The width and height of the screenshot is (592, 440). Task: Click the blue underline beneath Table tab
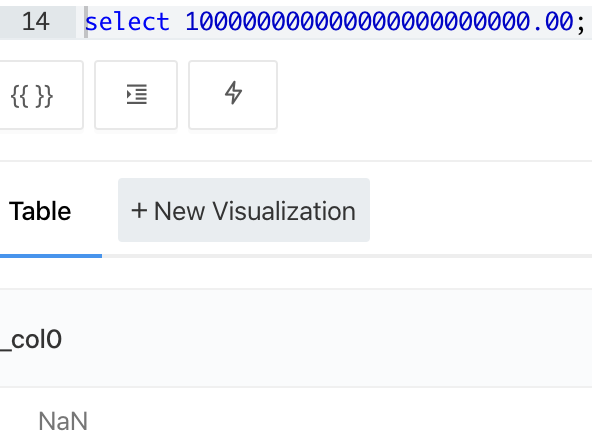(x=51, y=256)
